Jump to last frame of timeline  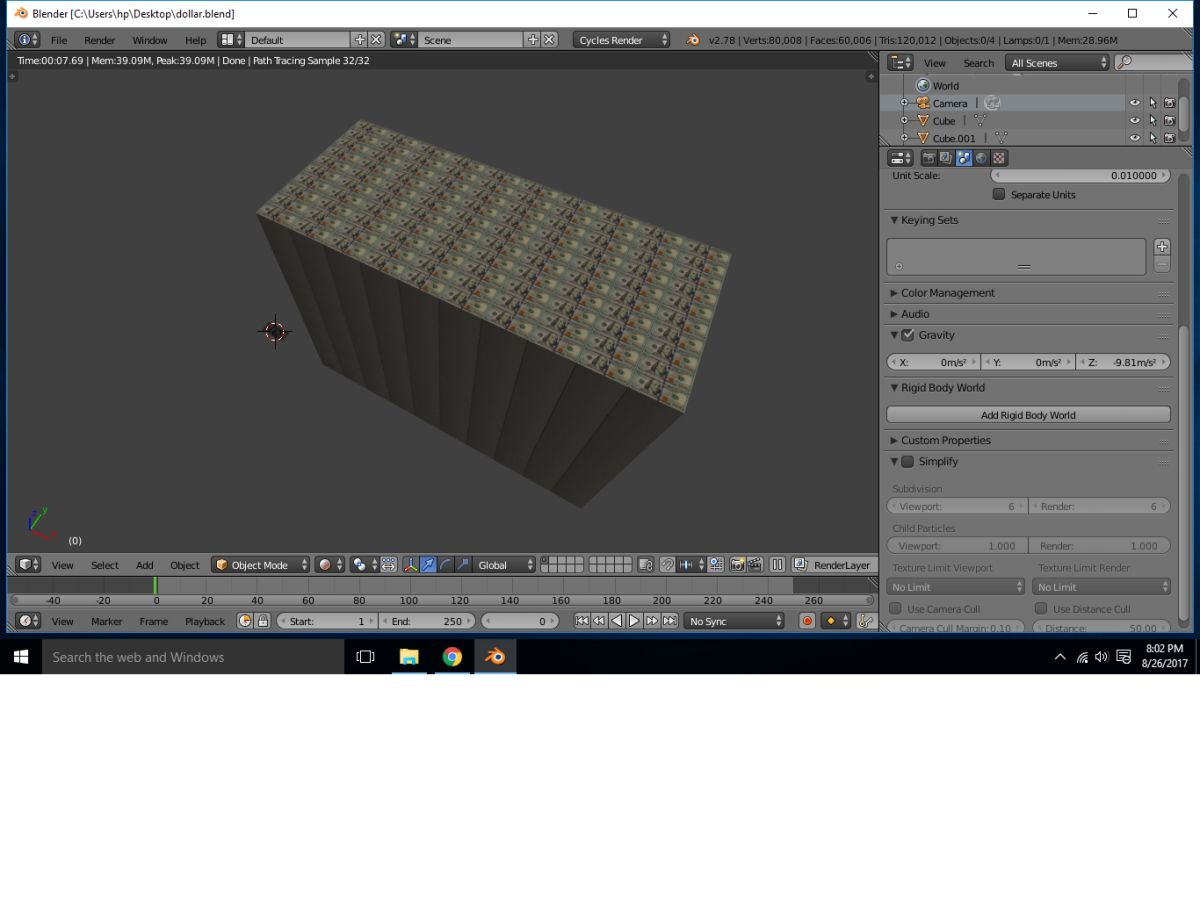click(x=669, y=621)
